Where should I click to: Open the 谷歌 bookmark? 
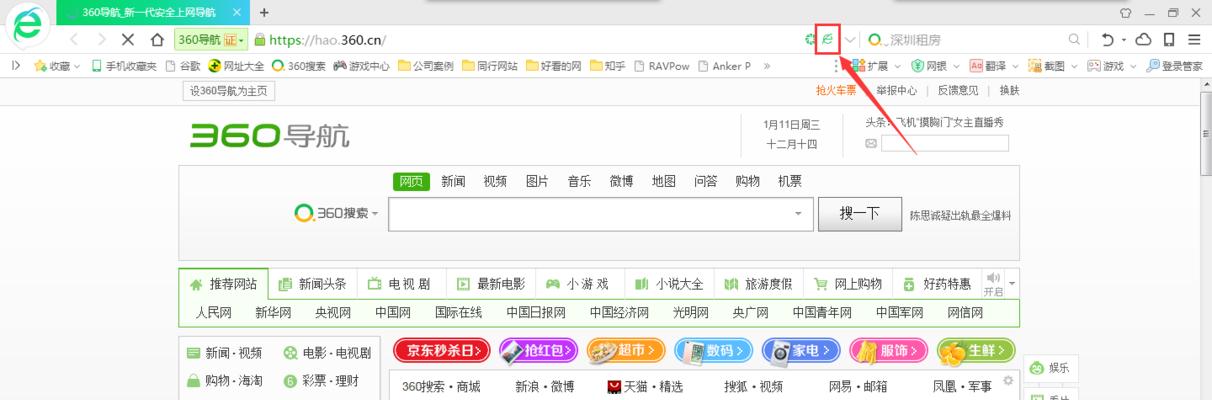(184, 66)
